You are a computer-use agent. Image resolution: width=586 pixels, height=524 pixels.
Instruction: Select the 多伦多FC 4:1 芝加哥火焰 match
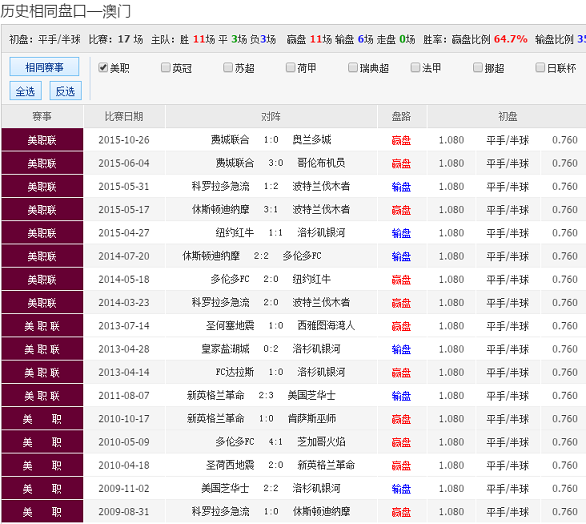293,442
